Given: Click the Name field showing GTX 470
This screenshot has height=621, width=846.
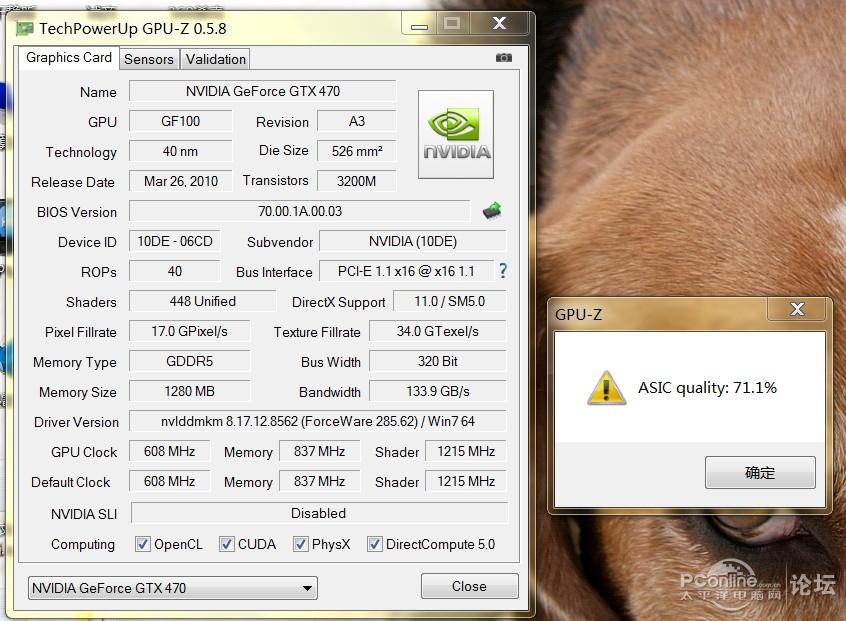Looking at the screenshot, I should tap(263, 91).
